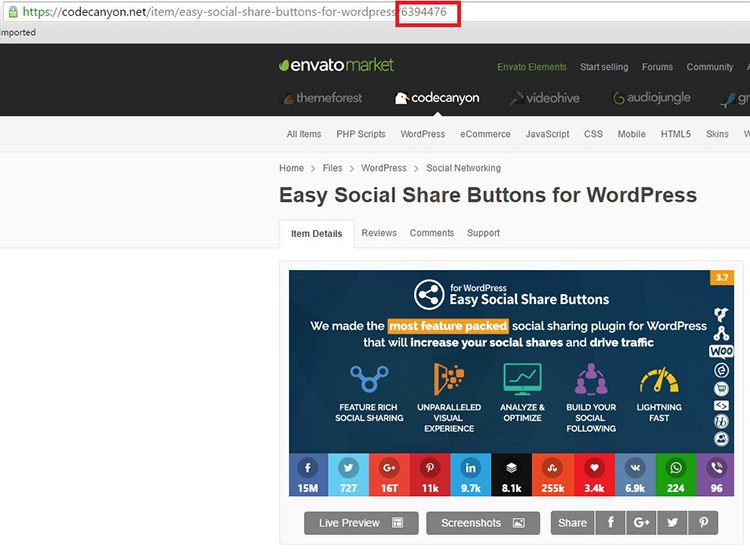Share item on Google Plus

click(x=641, y=523)
